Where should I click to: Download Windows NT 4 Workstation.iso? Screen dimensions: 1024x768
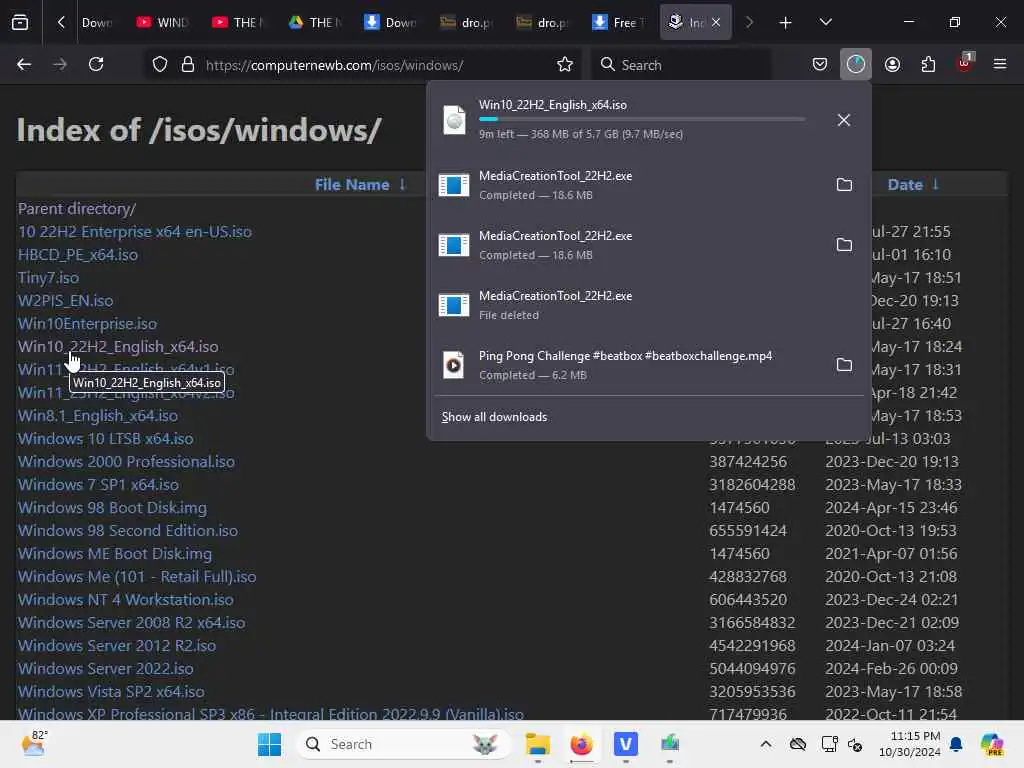pos(125,599)
